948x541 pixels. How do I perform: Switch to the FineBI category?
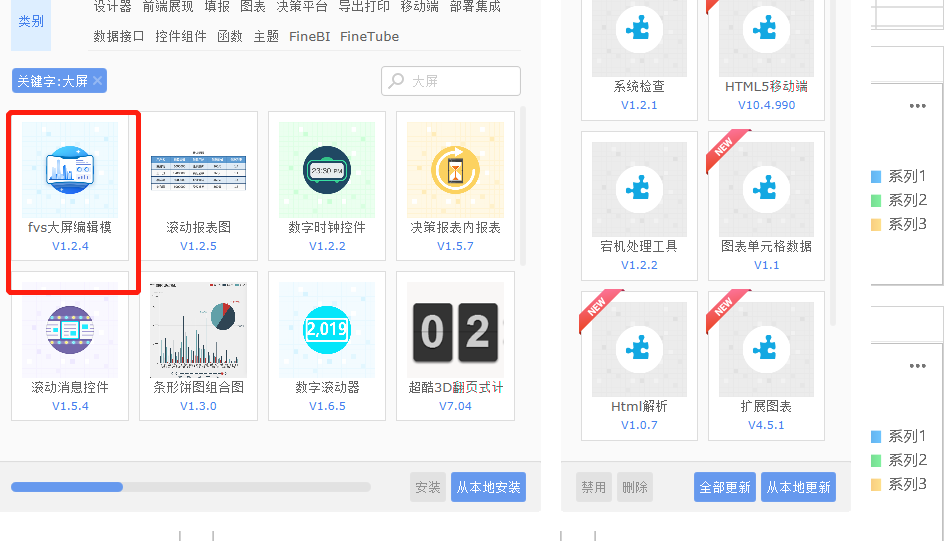(310, 36)
